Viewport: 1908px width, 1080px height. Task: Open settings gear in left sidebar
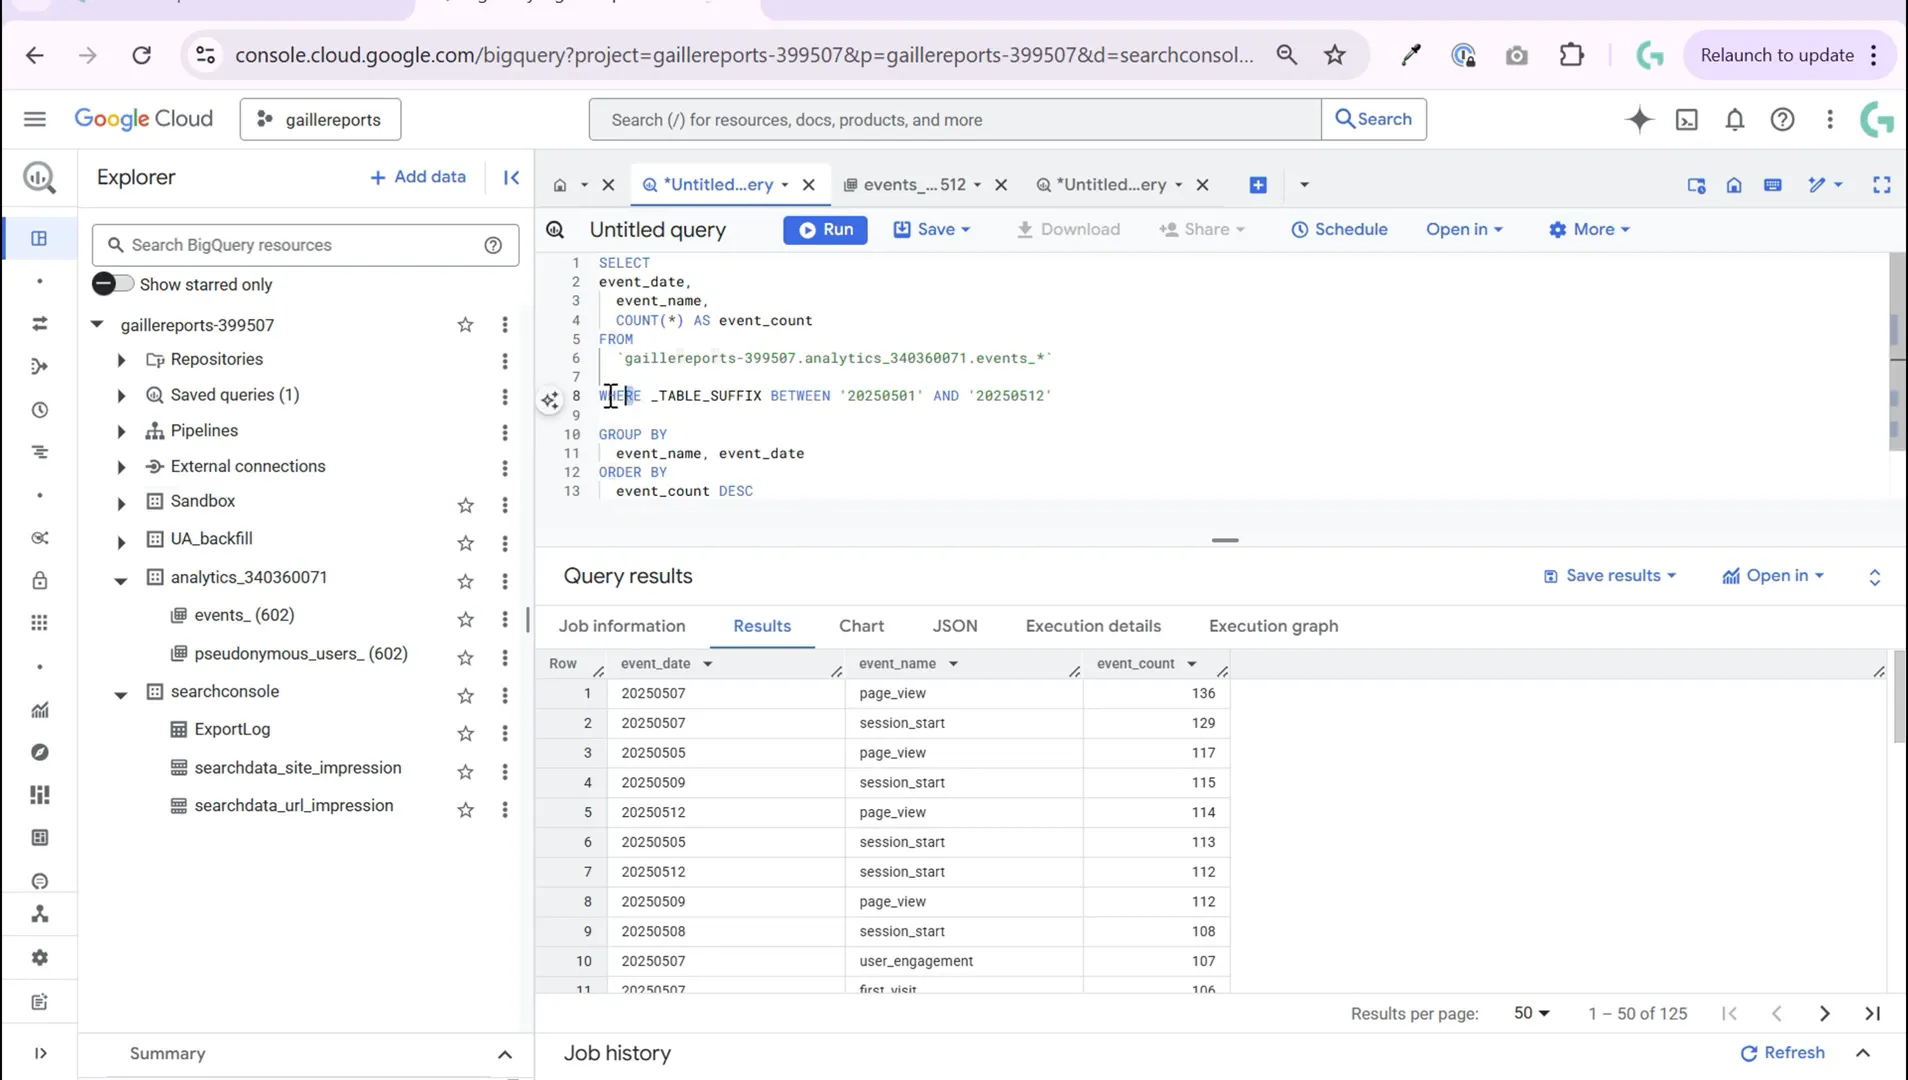(39, 957)
